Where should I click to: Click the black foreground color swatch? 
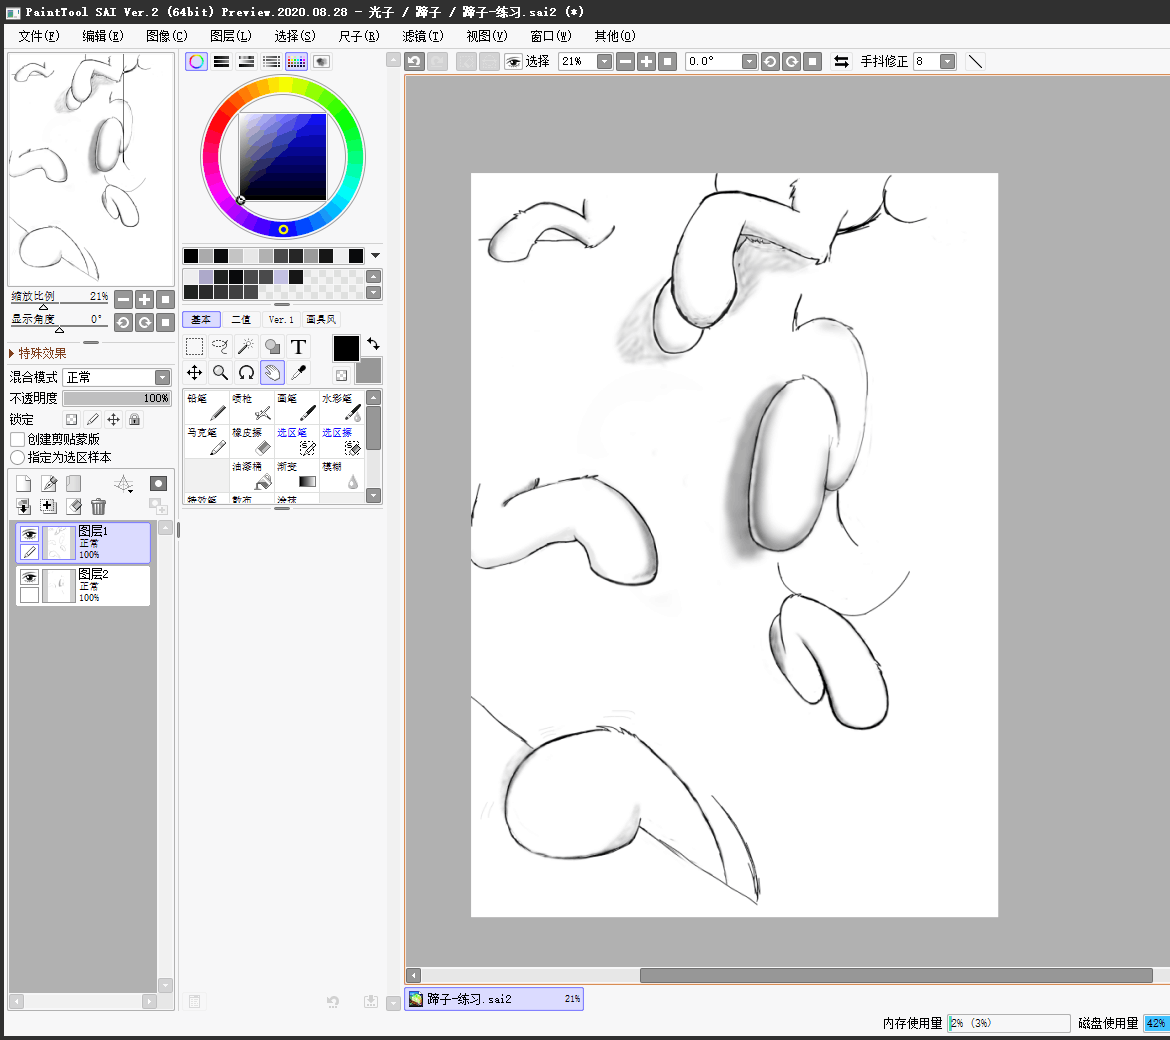click(346, 348)
